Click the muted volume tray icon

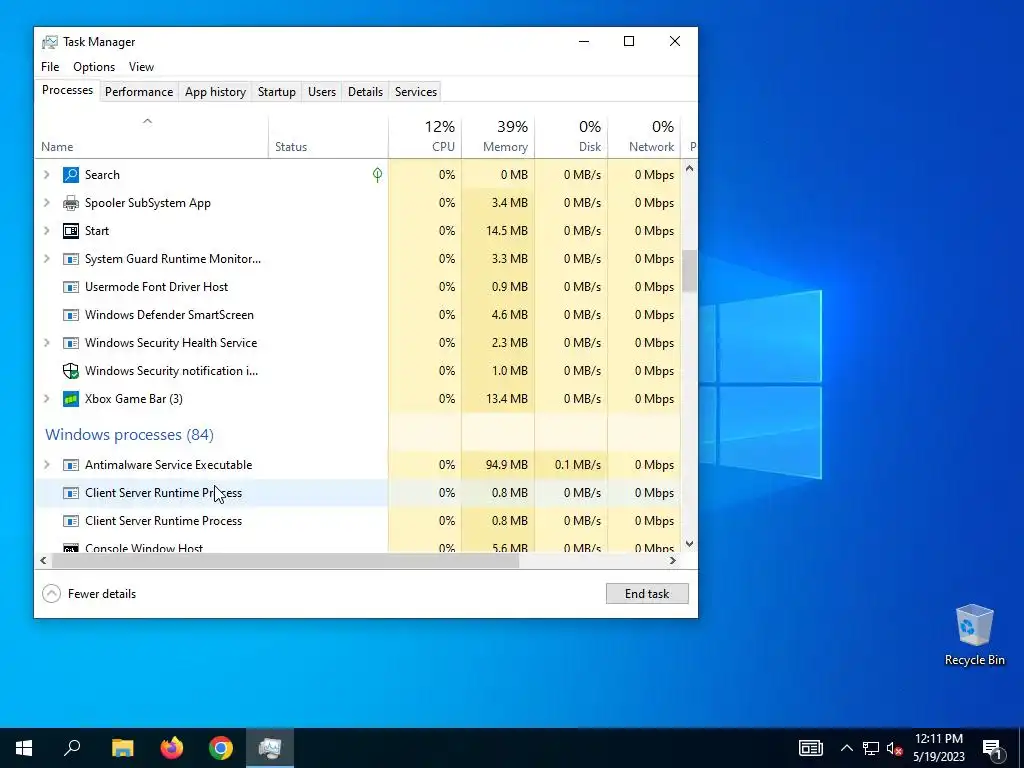pyautogui.click(x=895, y=748)
